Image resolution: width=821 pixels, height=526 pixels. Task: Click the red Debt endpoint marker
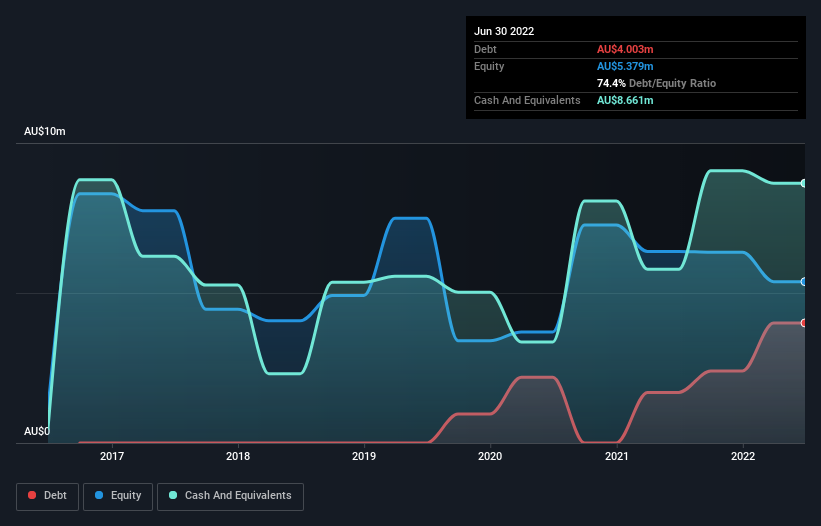tap(804, 323)
